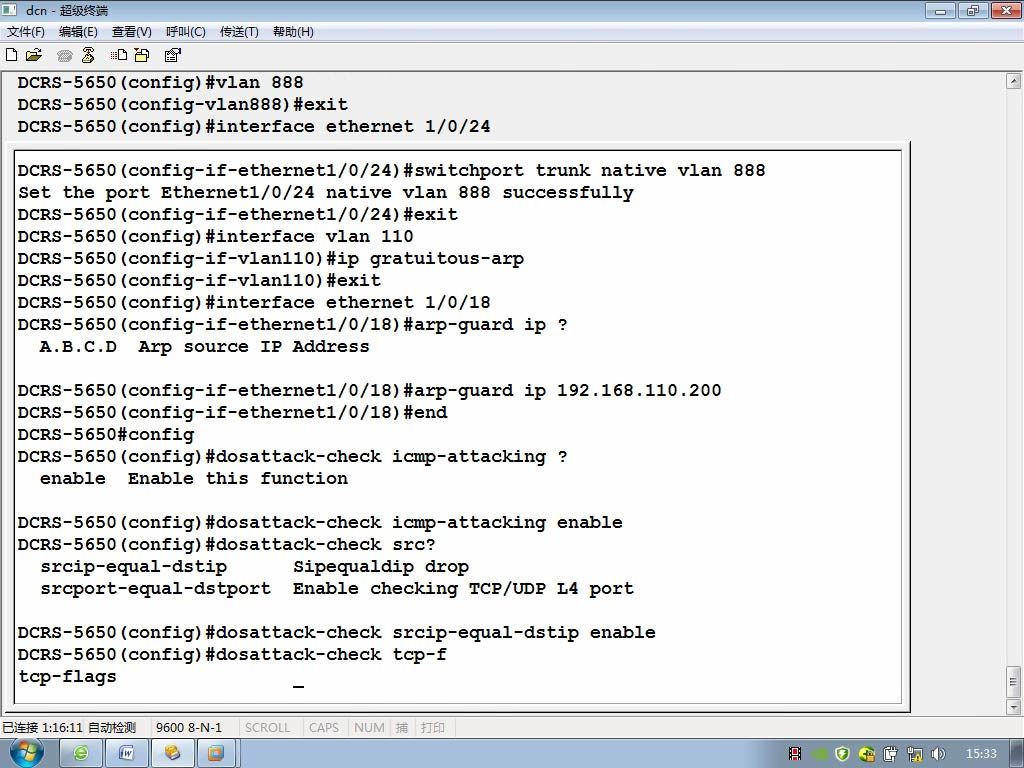The image size is (1024, 768).
Task: Click 'dosattack-check icmp-attacking enable' line
Action: [x=320, y=522]
